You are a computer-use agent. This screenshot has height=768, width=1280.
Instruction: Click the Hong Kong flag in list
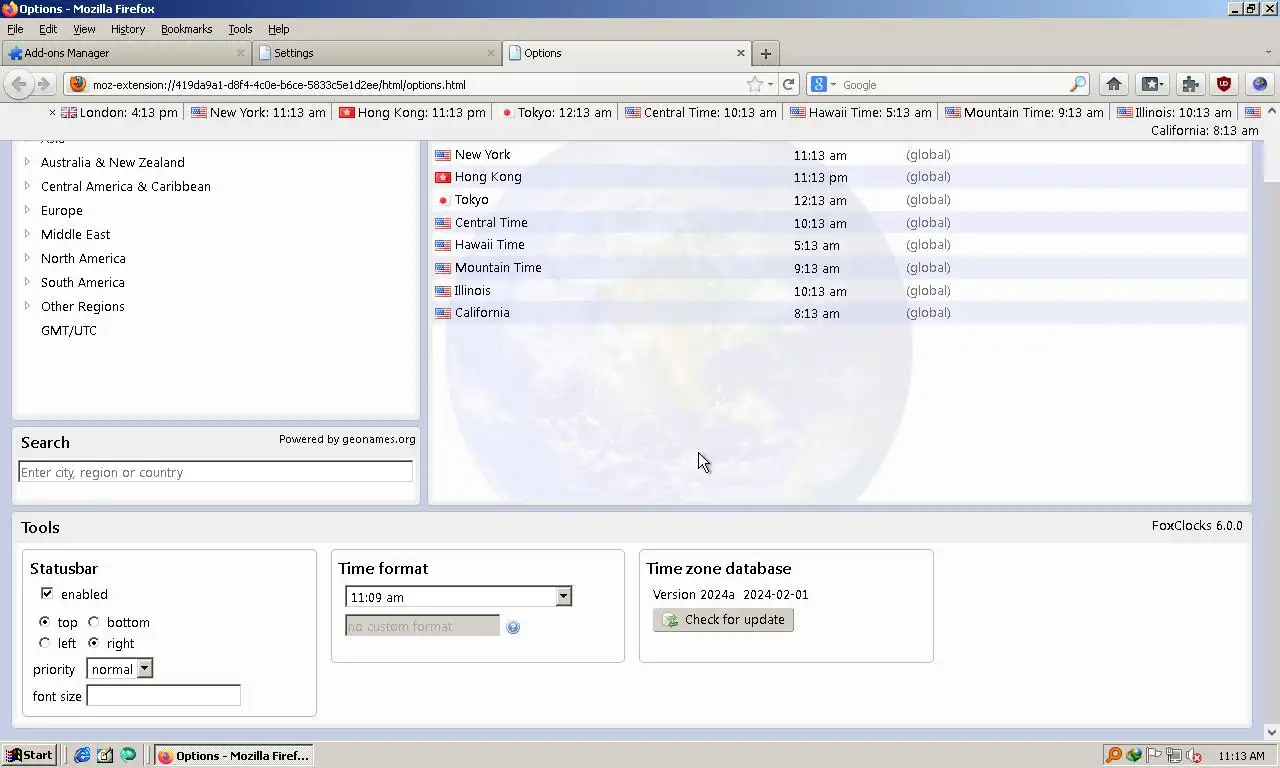(x=443, y=177)
